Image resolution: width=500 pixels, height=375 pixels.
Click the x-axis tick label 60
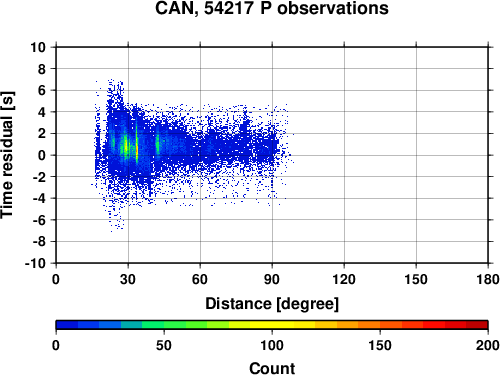[200, 279]
